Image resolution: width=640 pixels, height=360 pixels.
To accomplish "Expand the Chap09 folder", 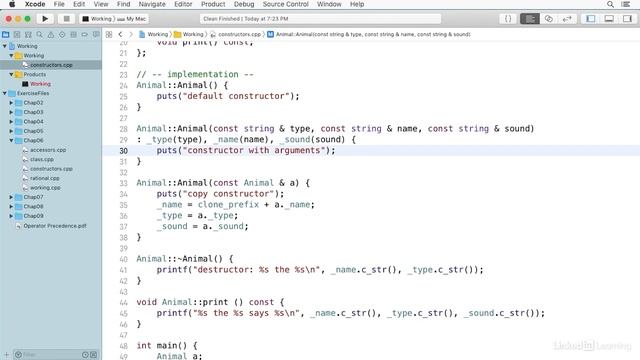I will pos(11,216).
